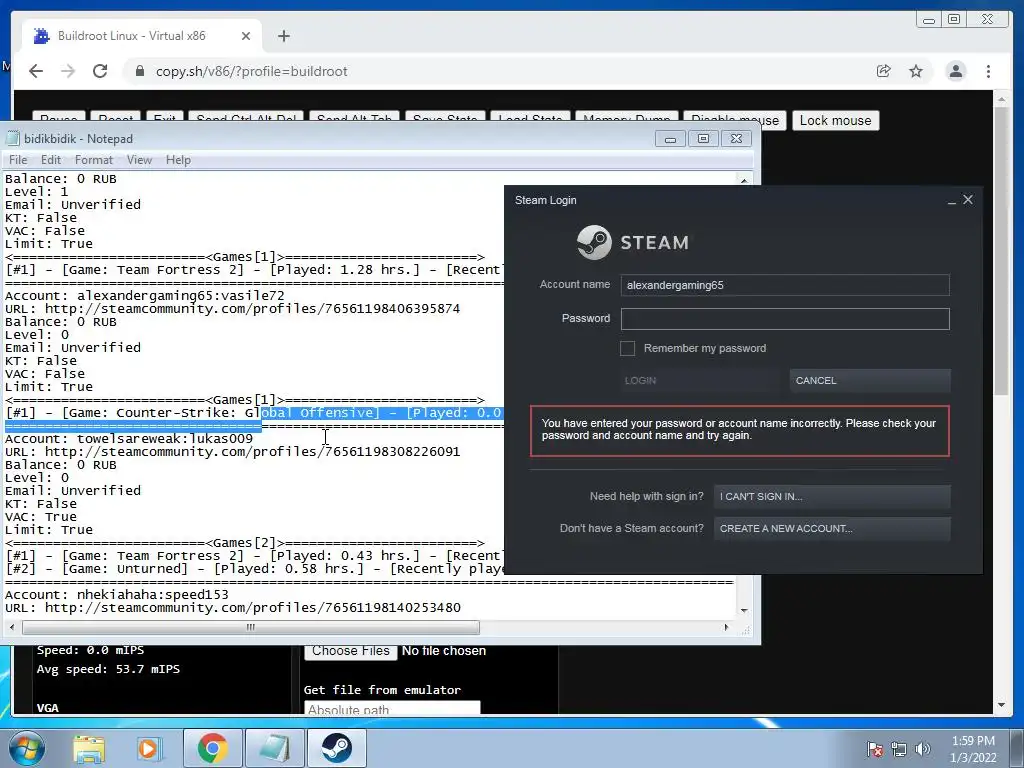Click the Choose Files button

[x=351, y=651]
